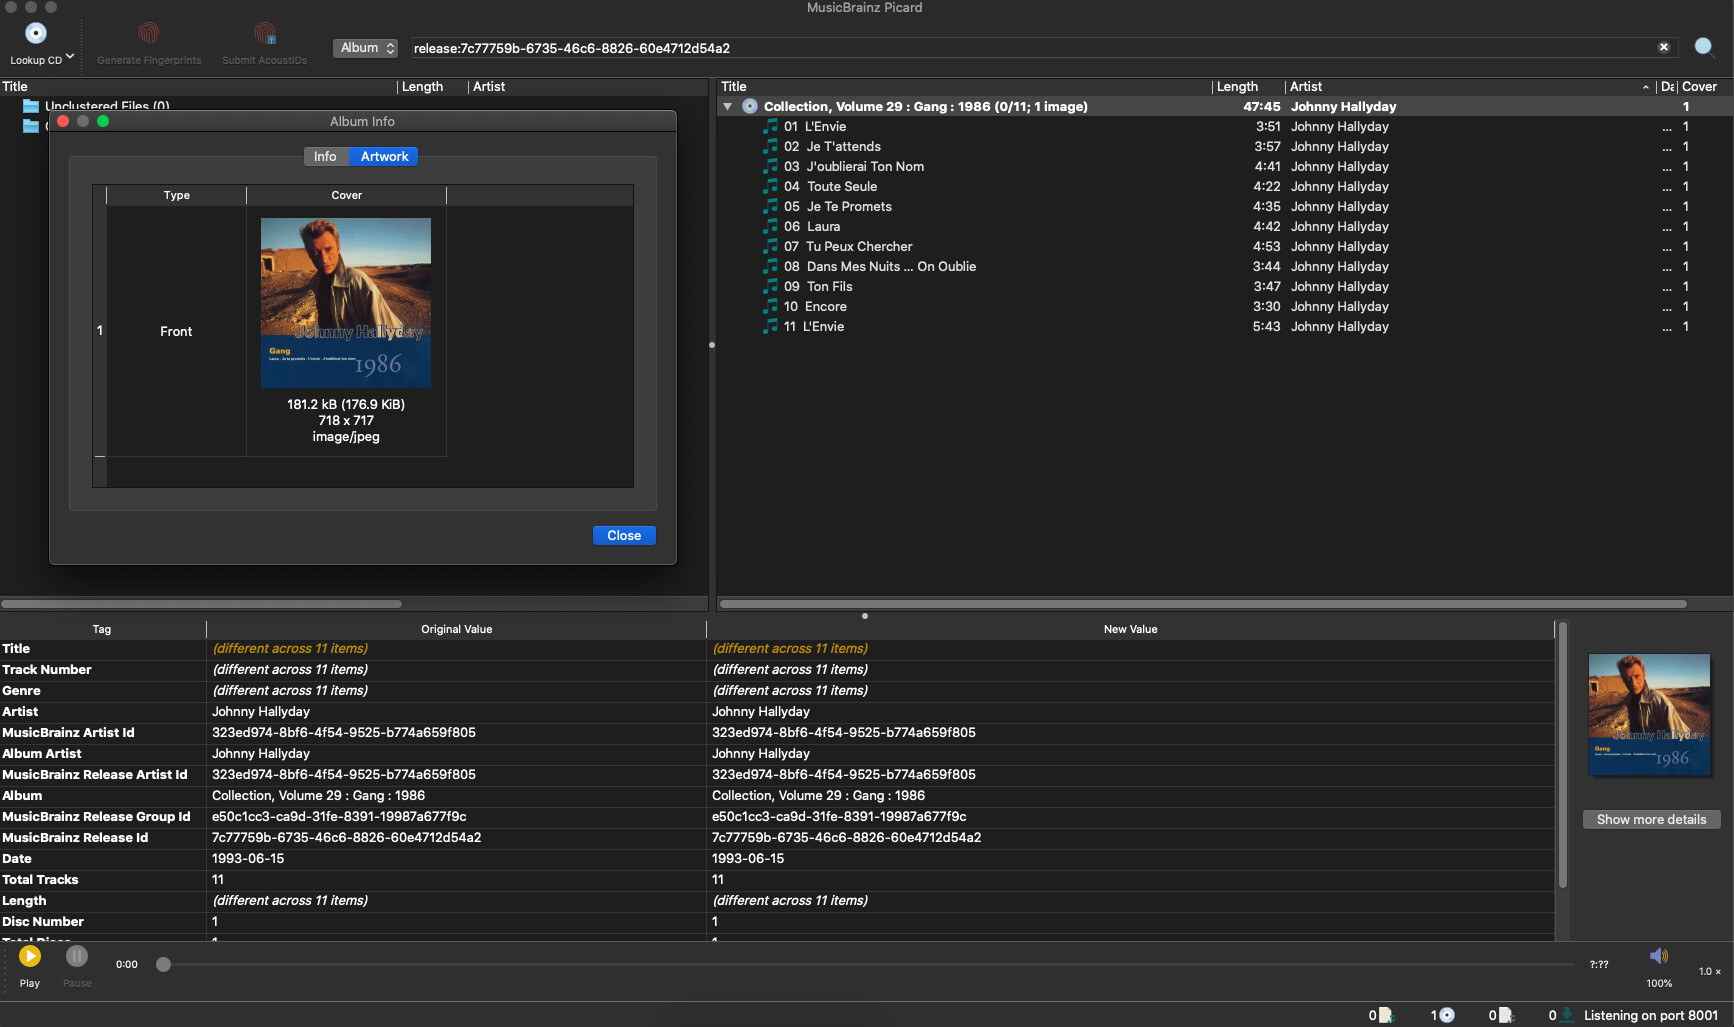Click the Generate Fingerprints toolbar icon
1734x1027 pixels.
149,34
